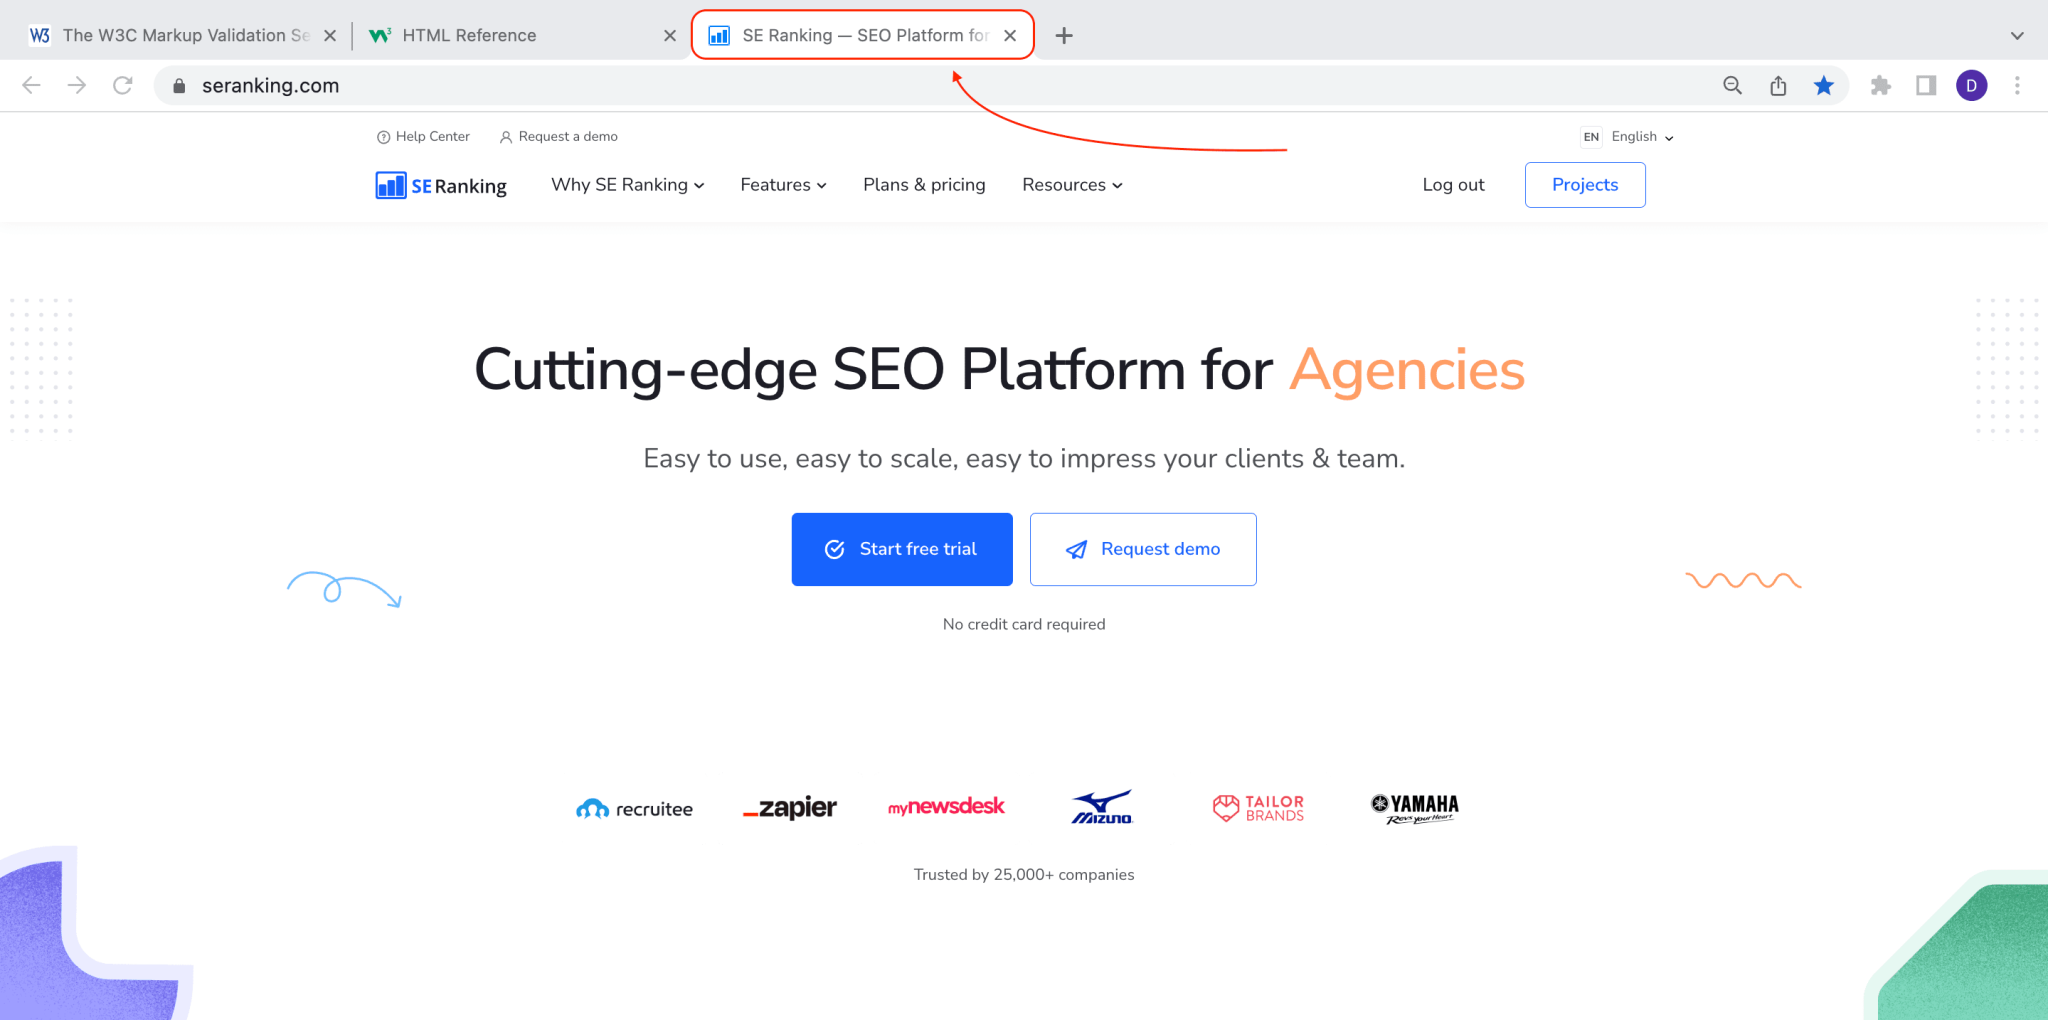Click the Request demo button
The width and height of the screenshot is (2048, 1020).
(1143, 549)
